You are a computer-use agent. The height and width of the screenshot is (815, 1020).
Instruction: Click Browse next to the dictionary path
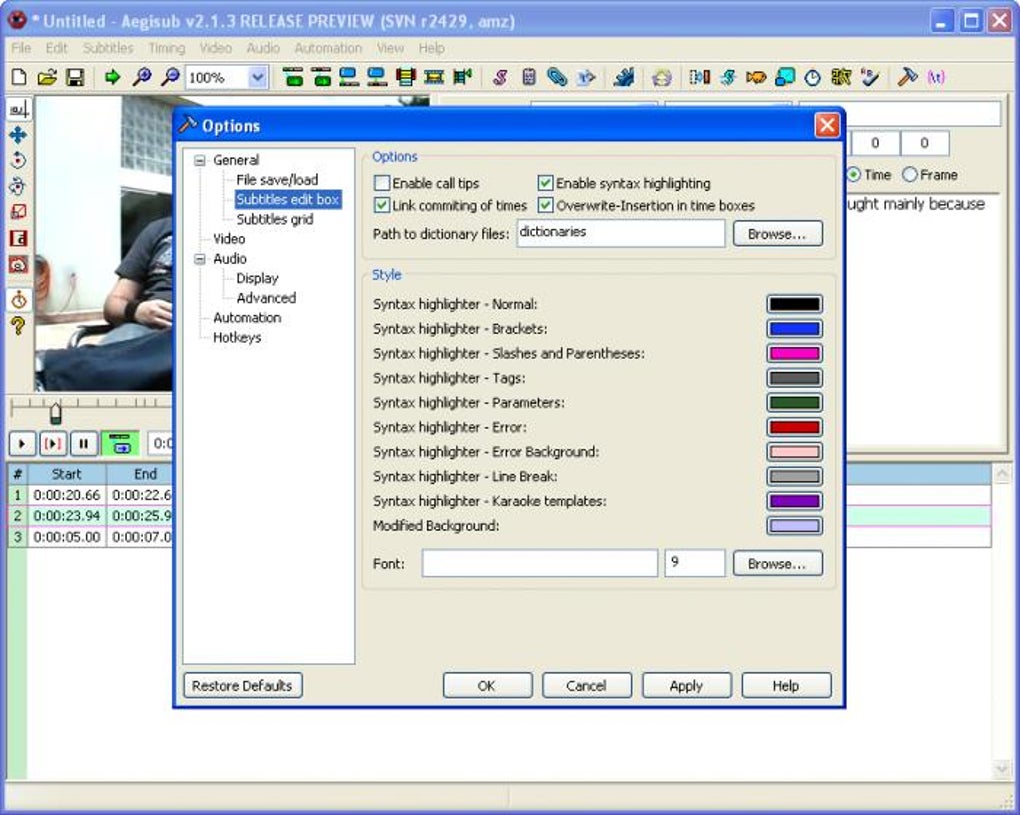coord(777,234)
